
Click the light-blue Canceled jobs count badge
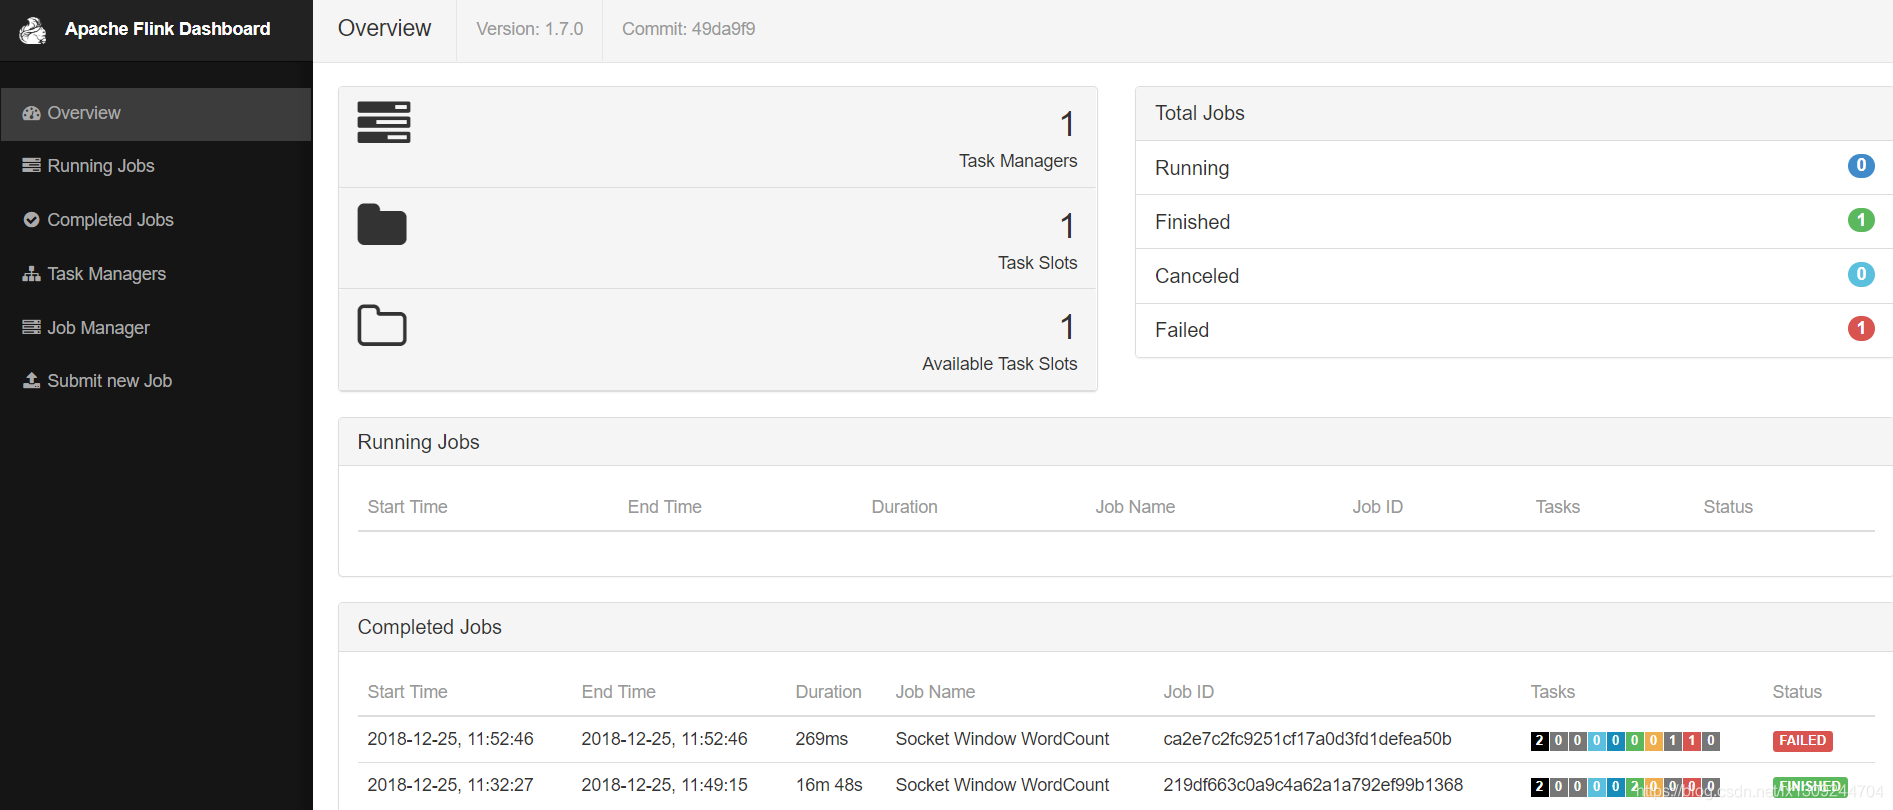coord(1861,274)
